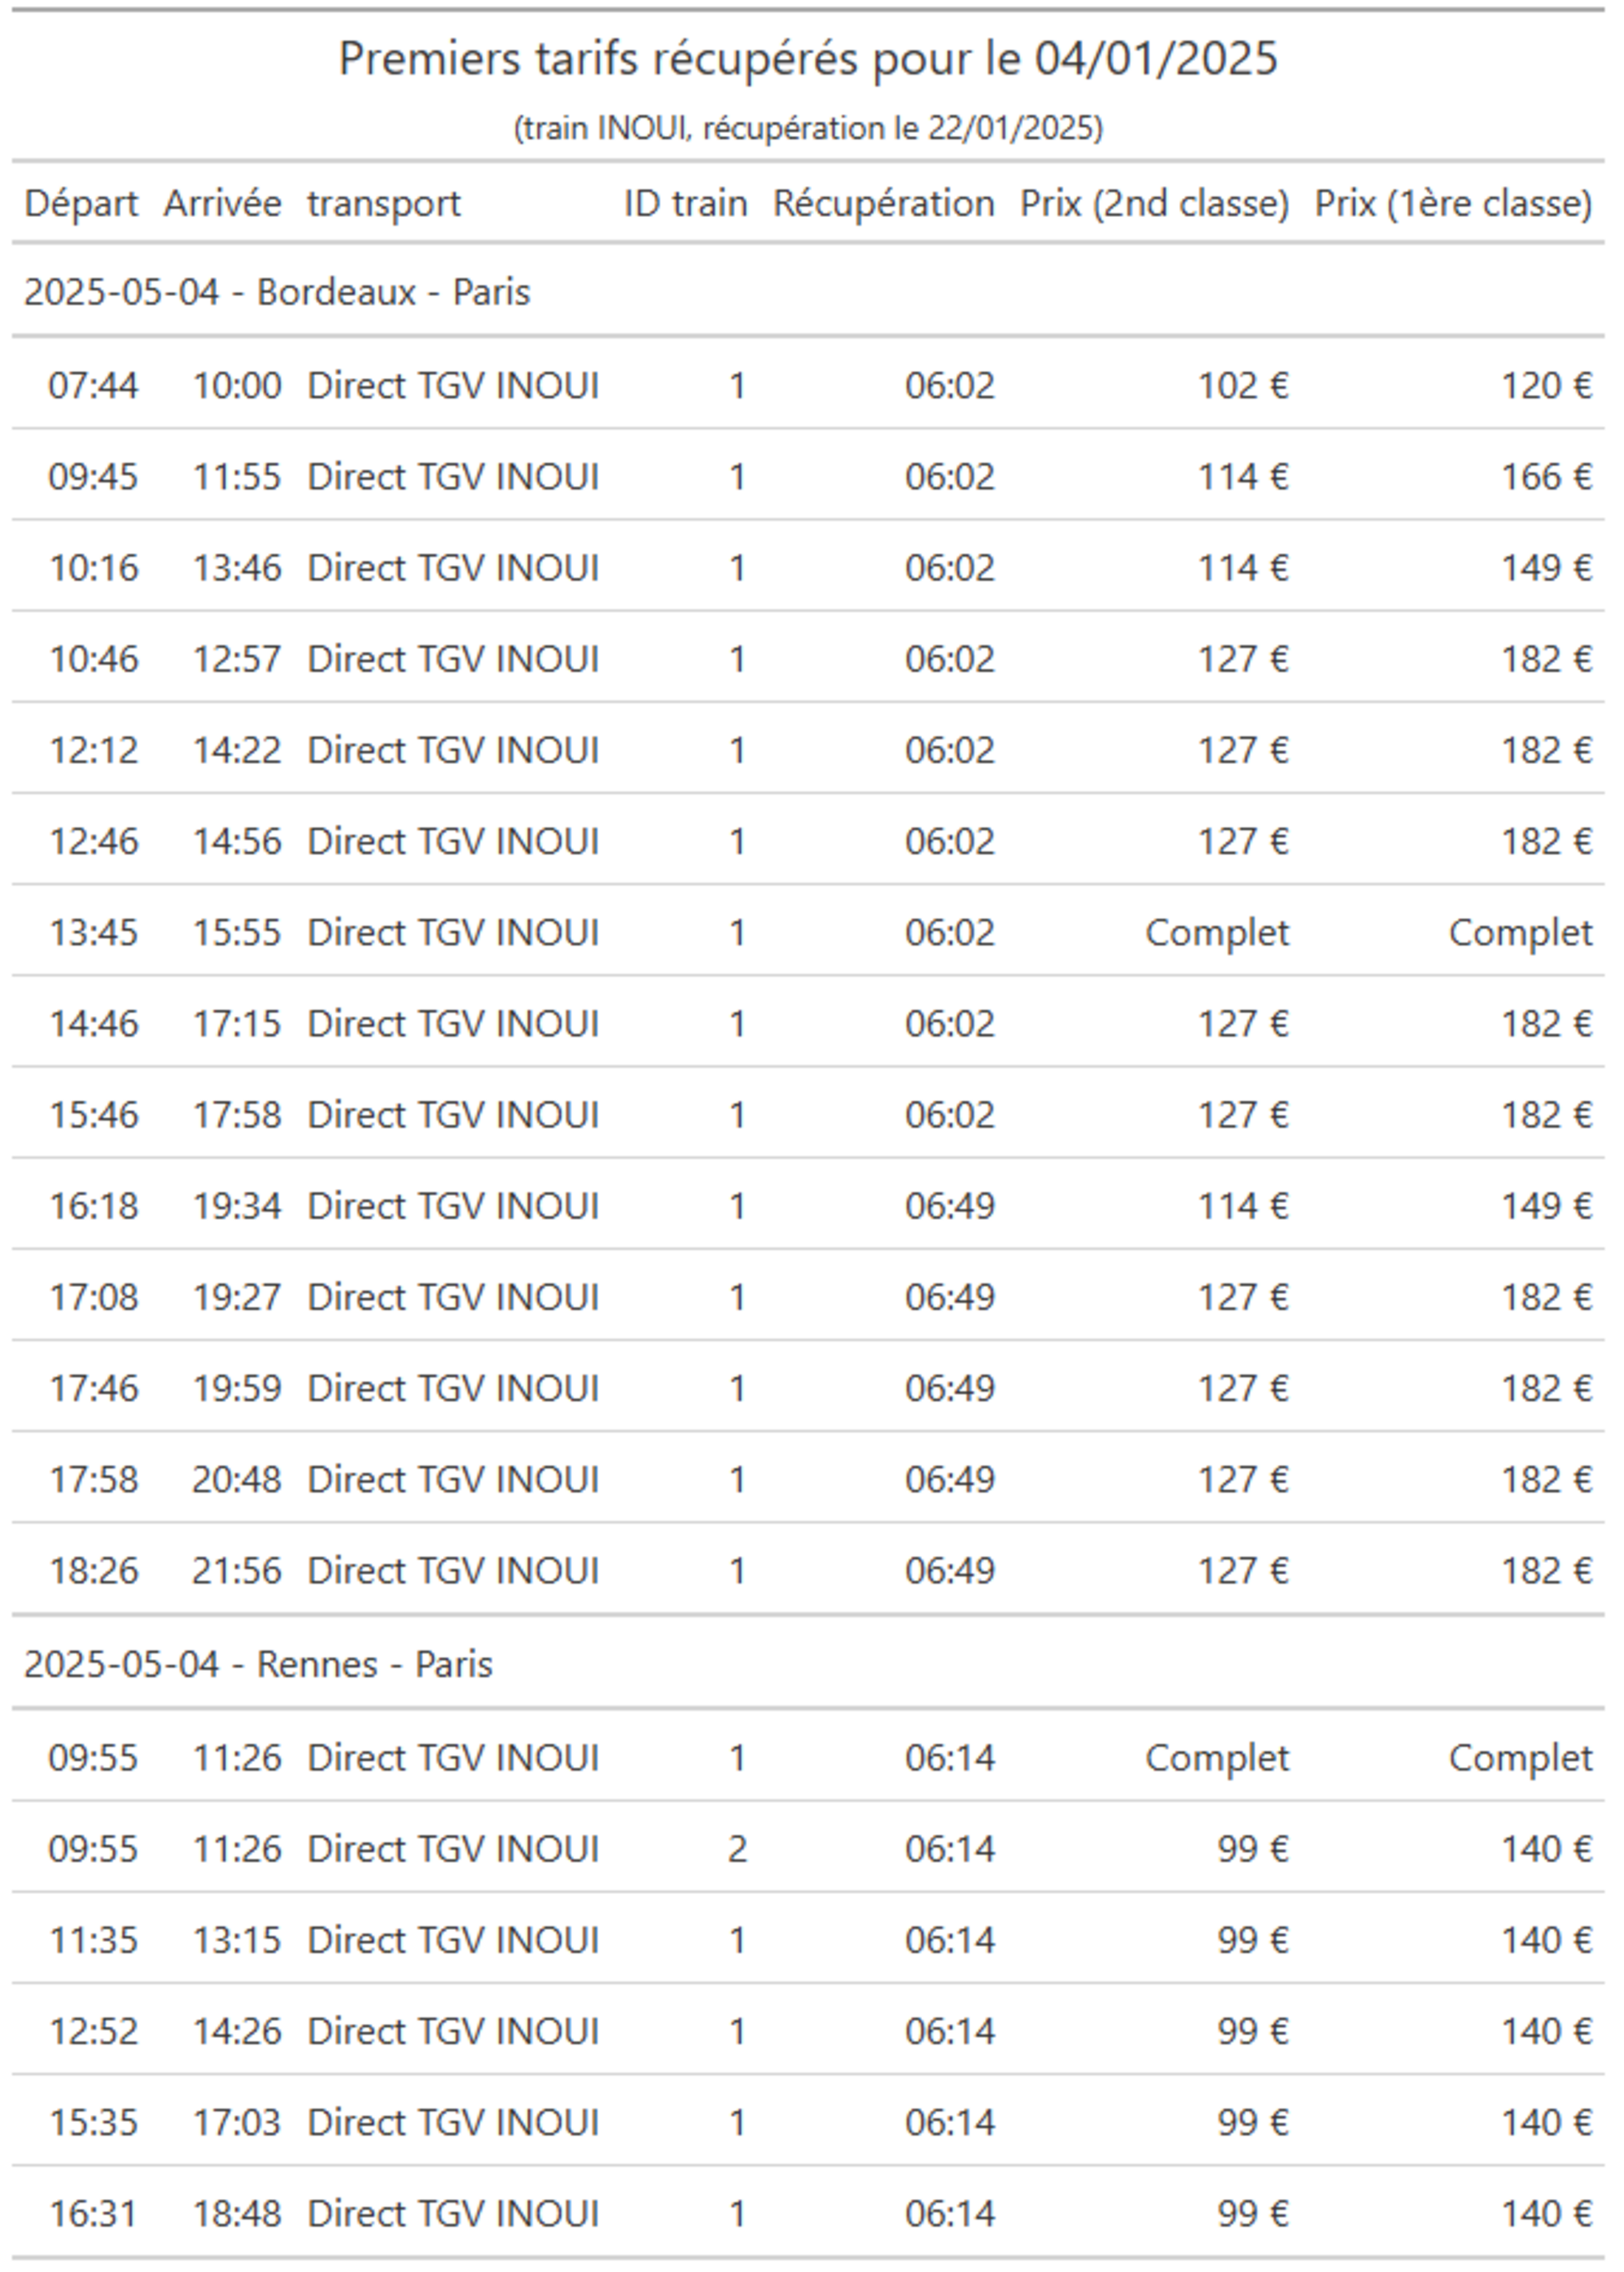Click the 16:18 departure time cell

pyautogui.click(x=94, y=1206)
